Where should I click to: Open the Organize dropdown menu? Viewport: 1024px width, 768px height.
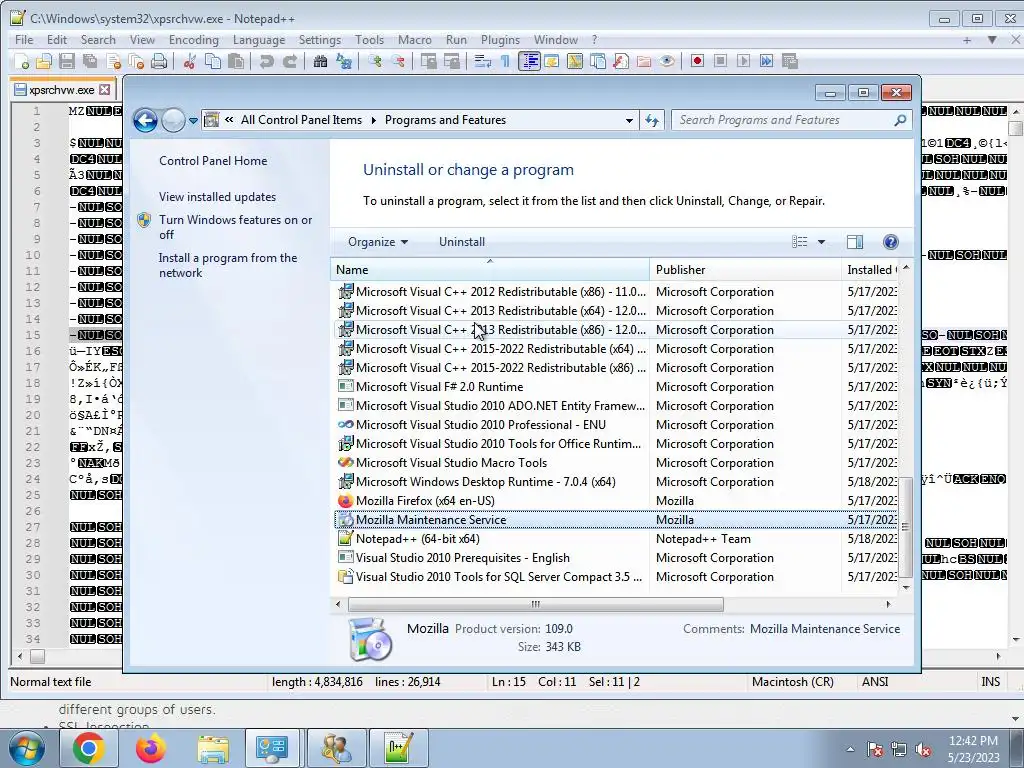pyautogui.click(x=377, y=242)
